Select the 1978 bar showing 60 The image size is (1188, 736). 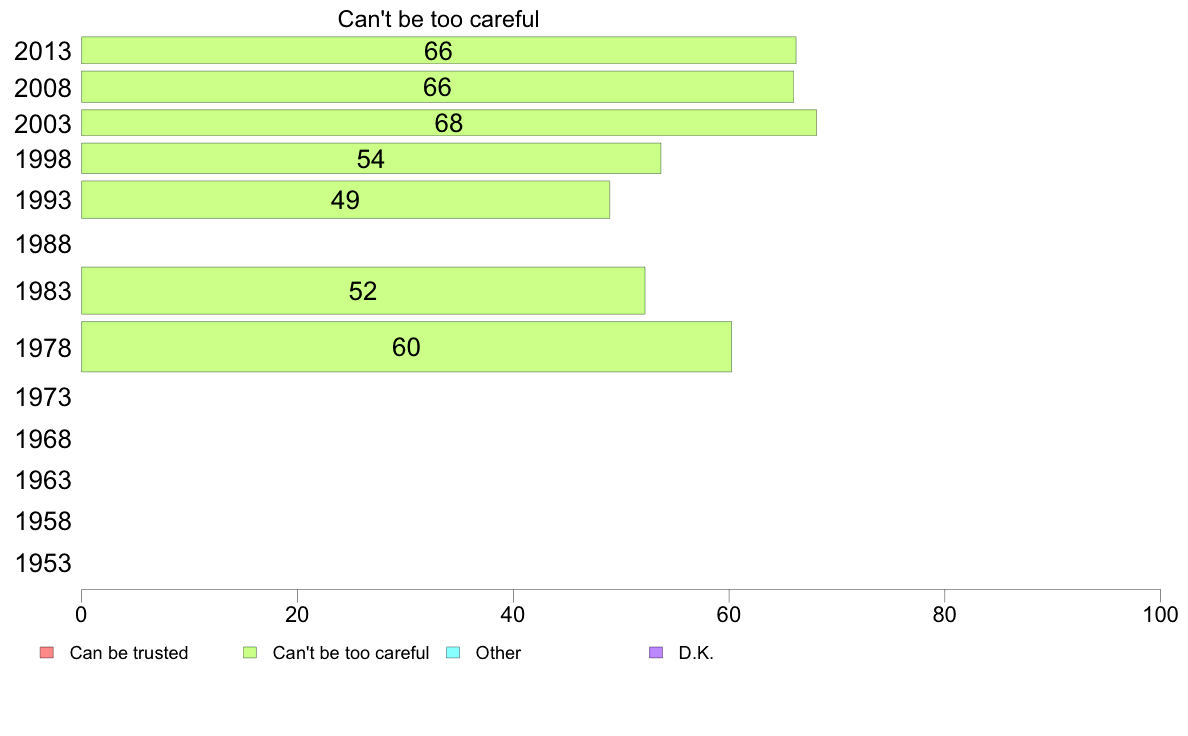pos(406,346)
